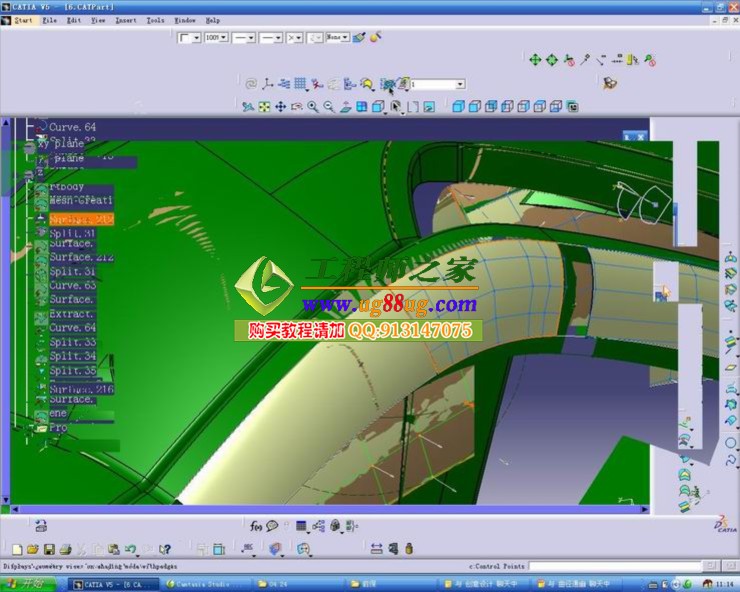Open the View menu

click(x=98, y=20)
